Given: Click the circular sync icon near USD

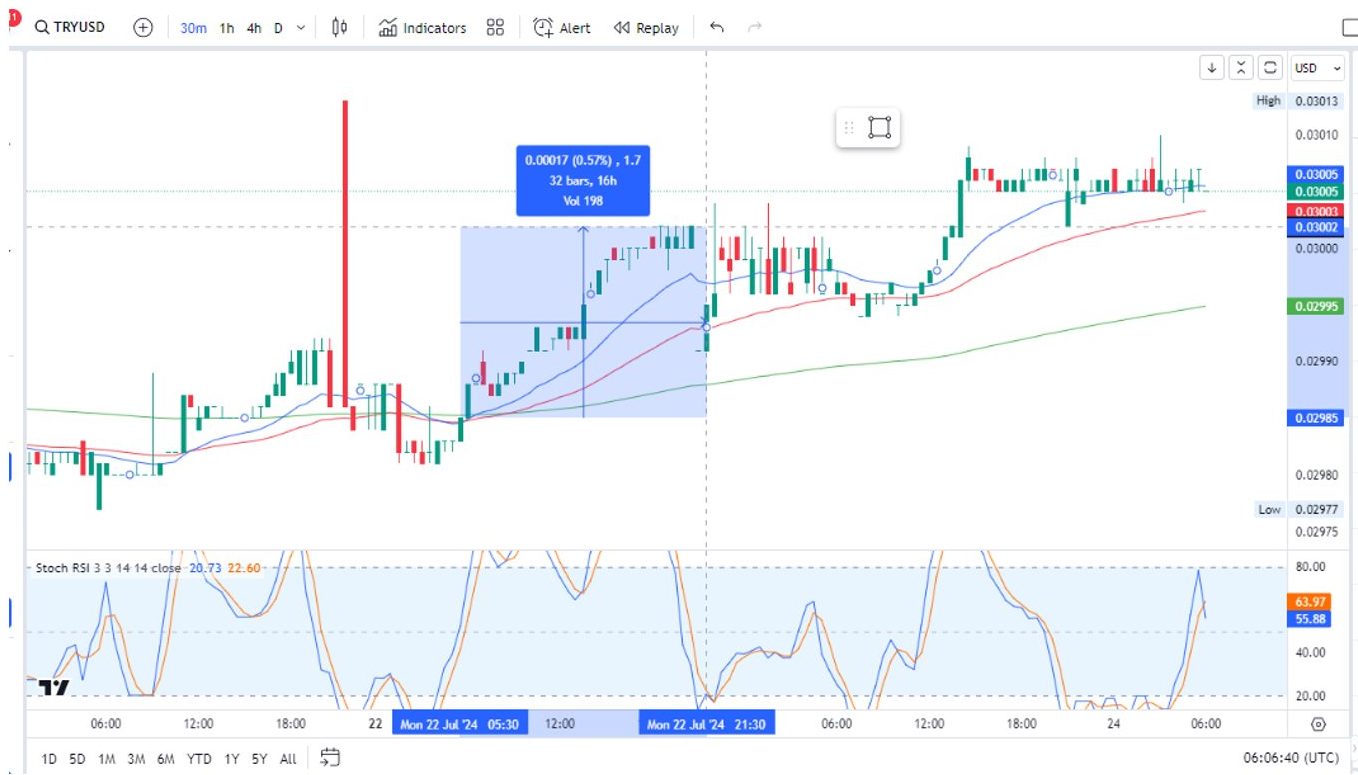Looking at the screenshot, I should click(x=1270, y=68).
